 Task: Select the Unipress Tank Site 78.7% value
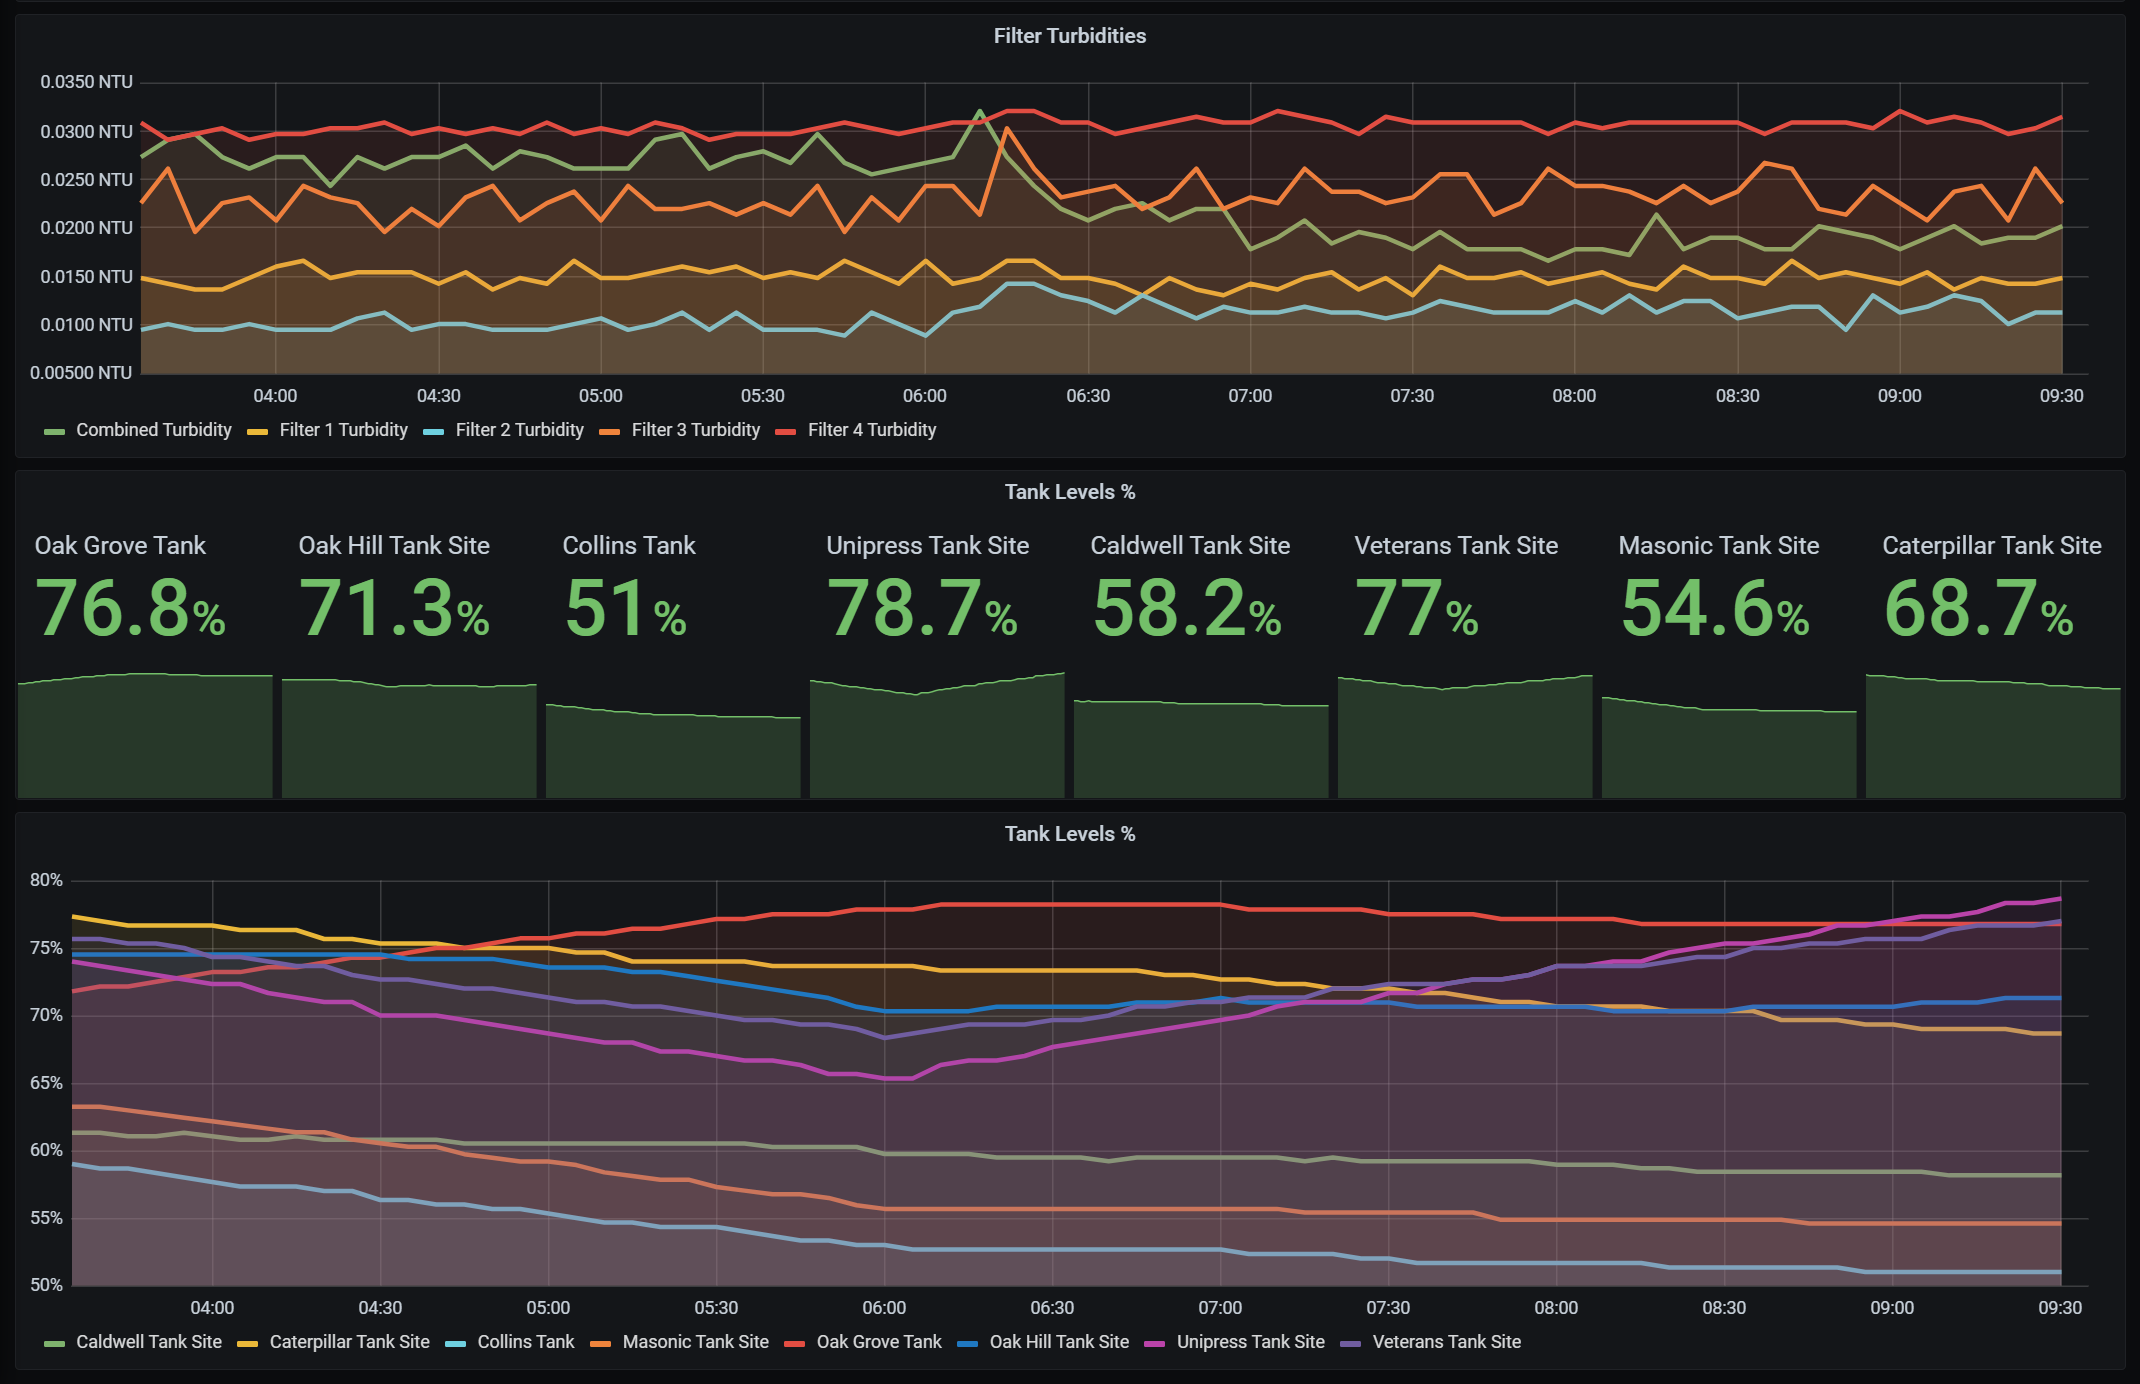point(922,608)
